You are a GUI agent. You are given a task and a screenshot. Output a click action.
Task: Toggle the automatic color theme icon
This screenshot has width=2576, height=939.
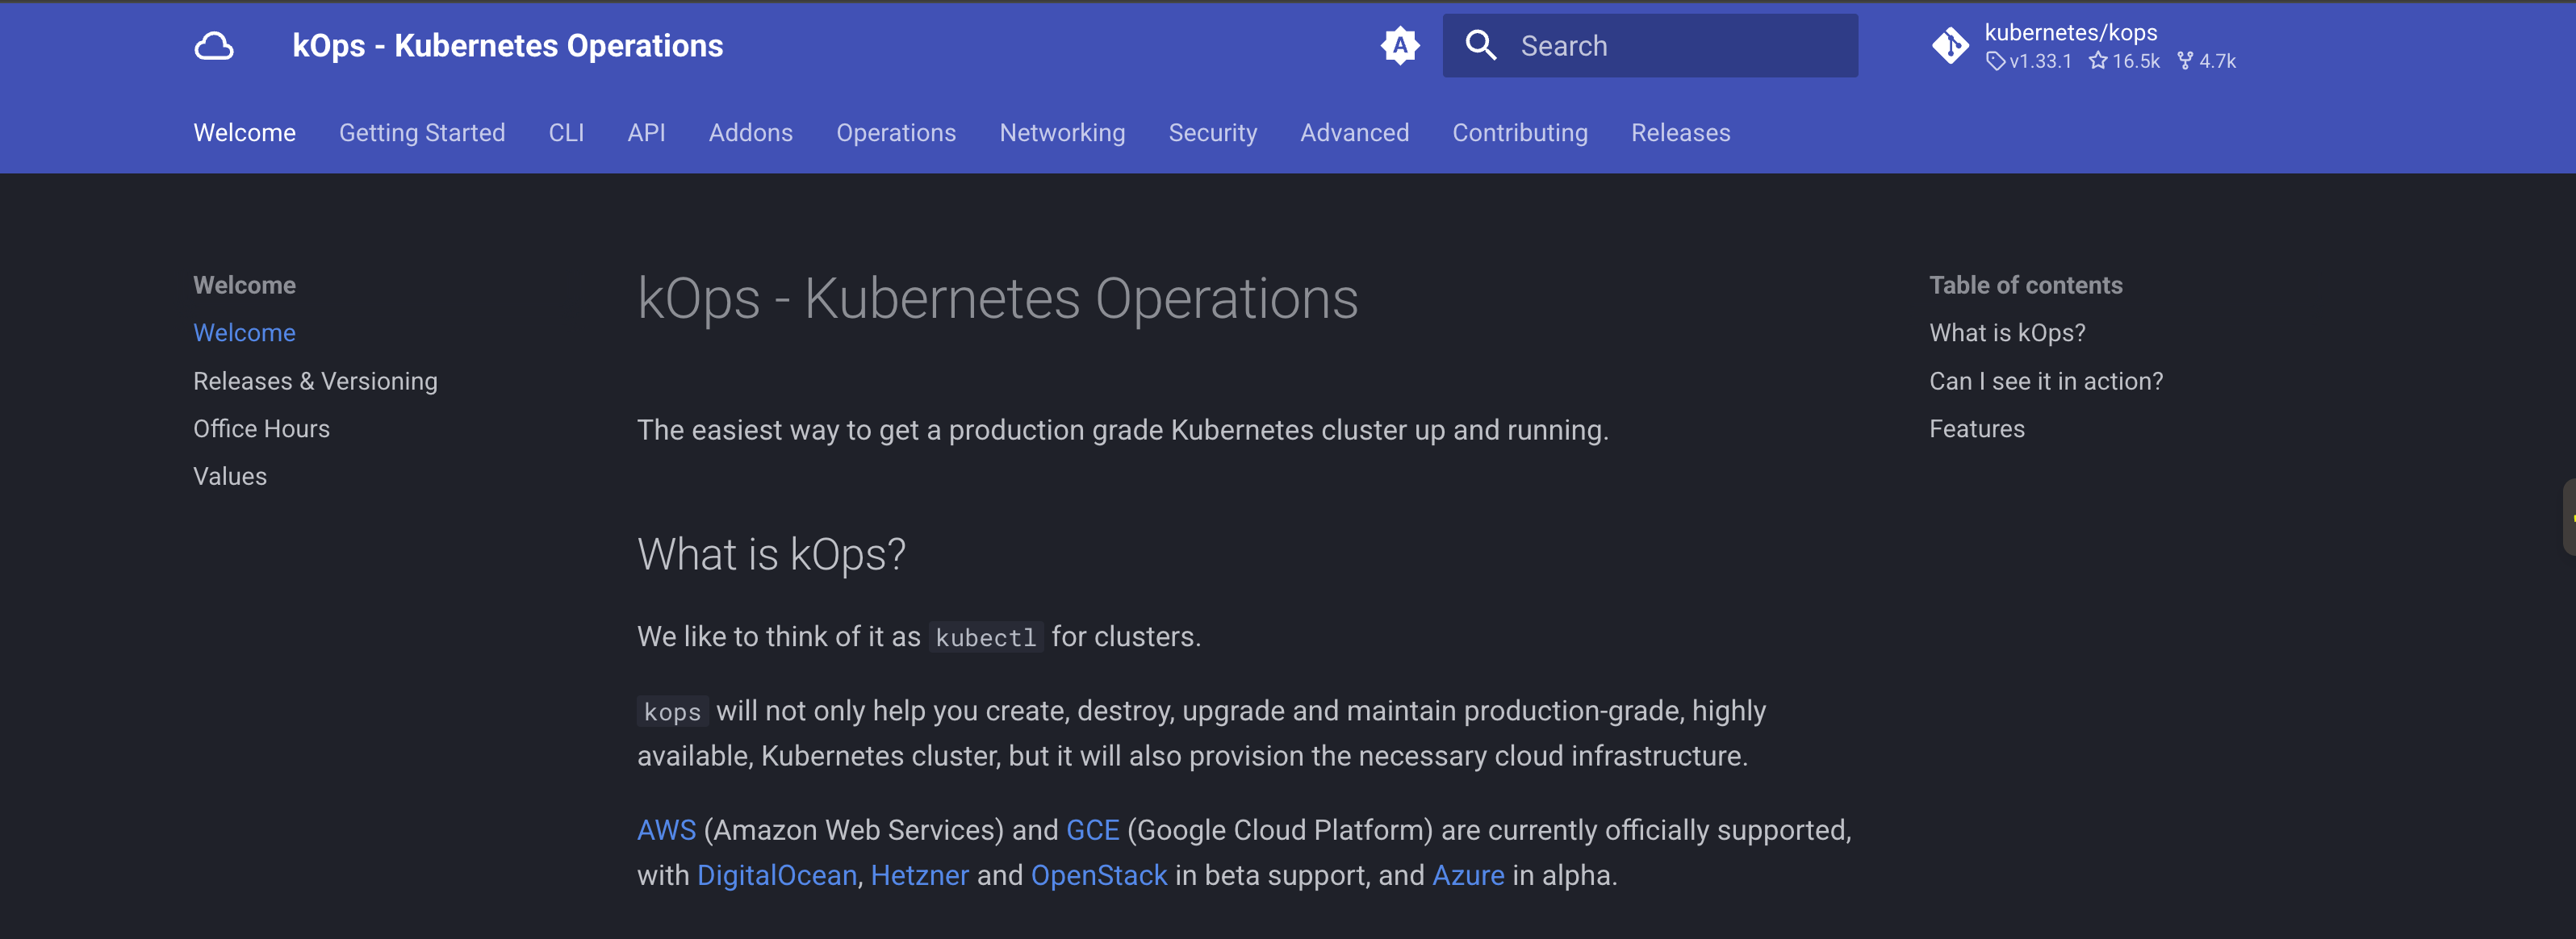1399,46
